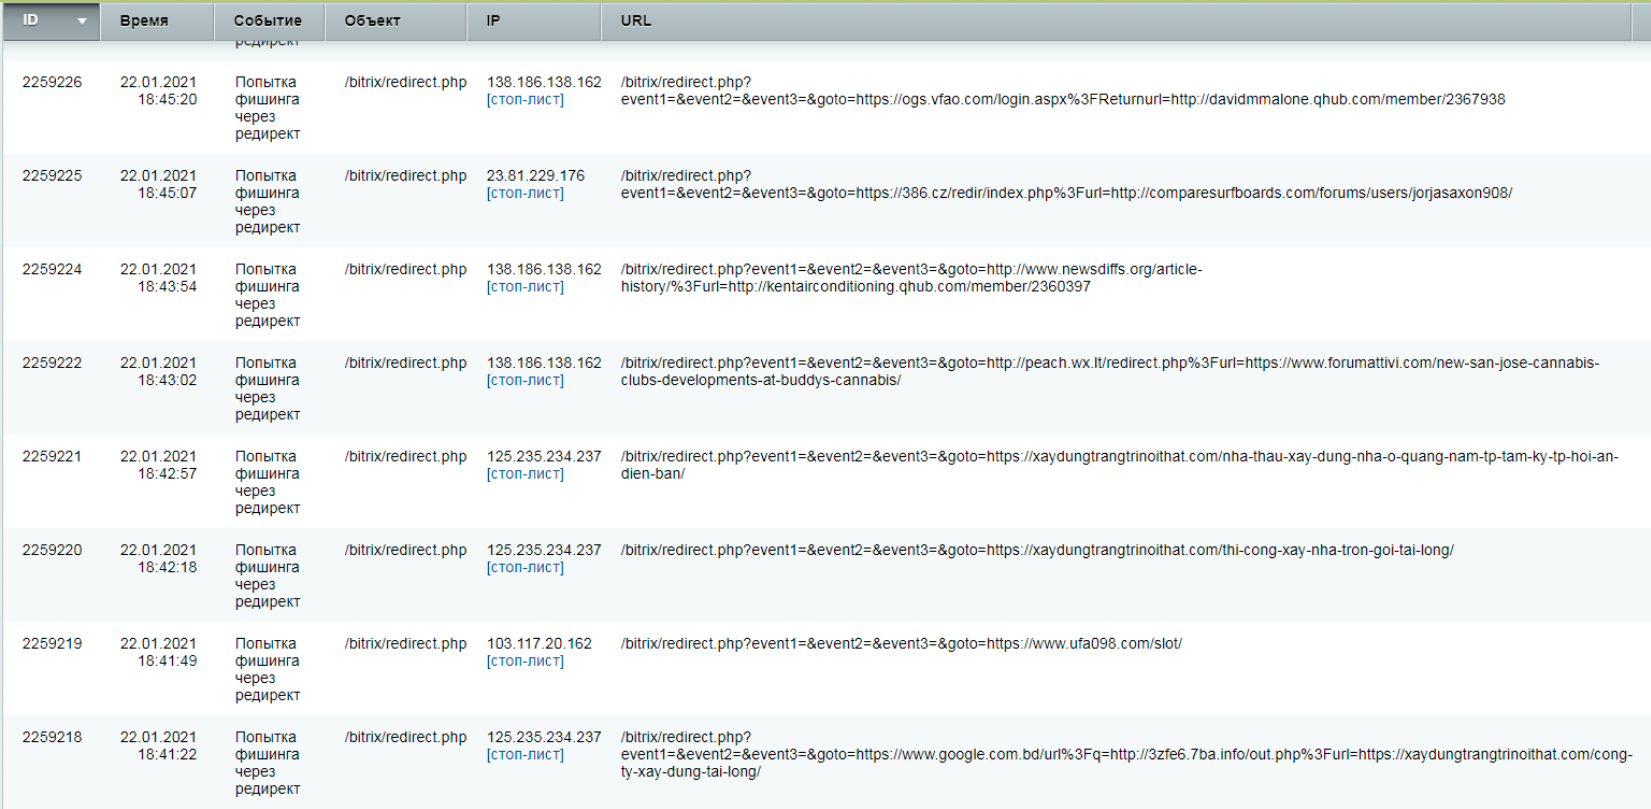Click /bitrix/redirect.php object in row 2259226
Image resolution: width=1651 pixels, height=809 pixels.
406,82
